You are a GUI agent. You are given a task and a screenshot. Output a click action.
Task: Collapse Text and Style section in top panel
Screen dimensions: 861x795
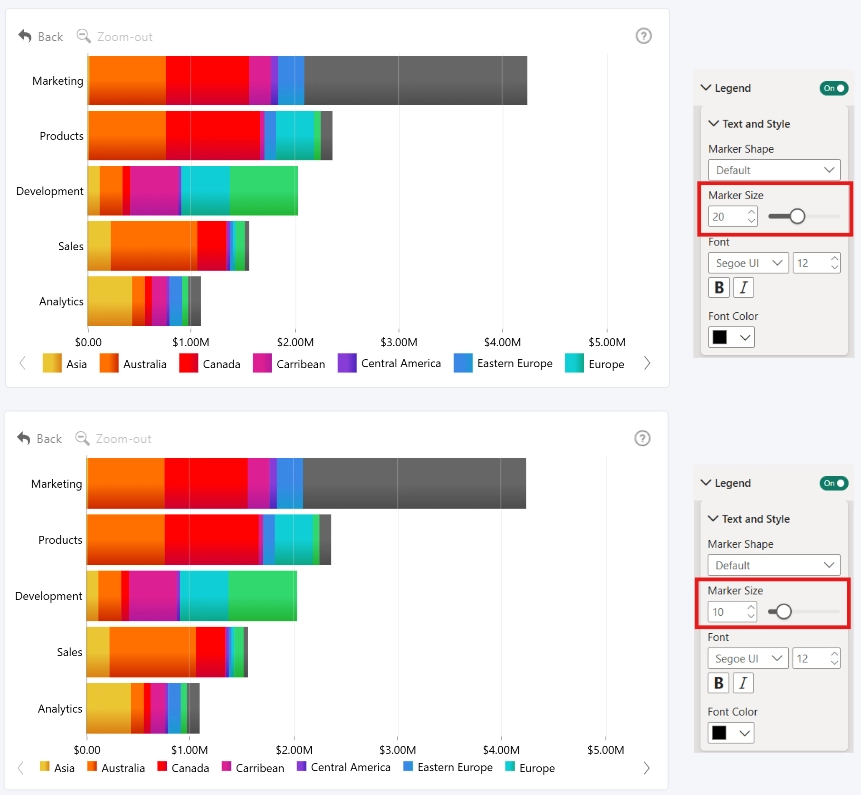coord(713,124)
